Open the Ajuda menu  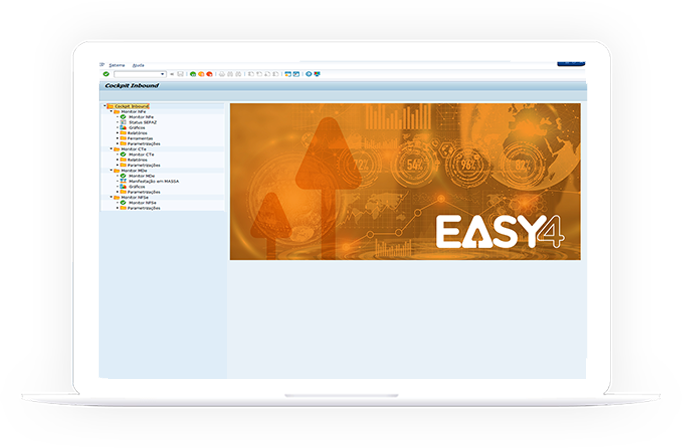click(x=138, y=65)
